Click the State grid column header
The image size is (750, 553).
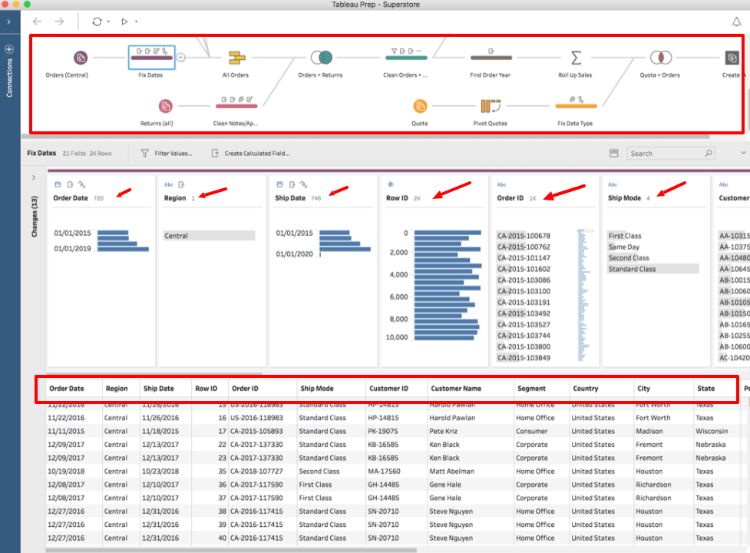(706, 388)
